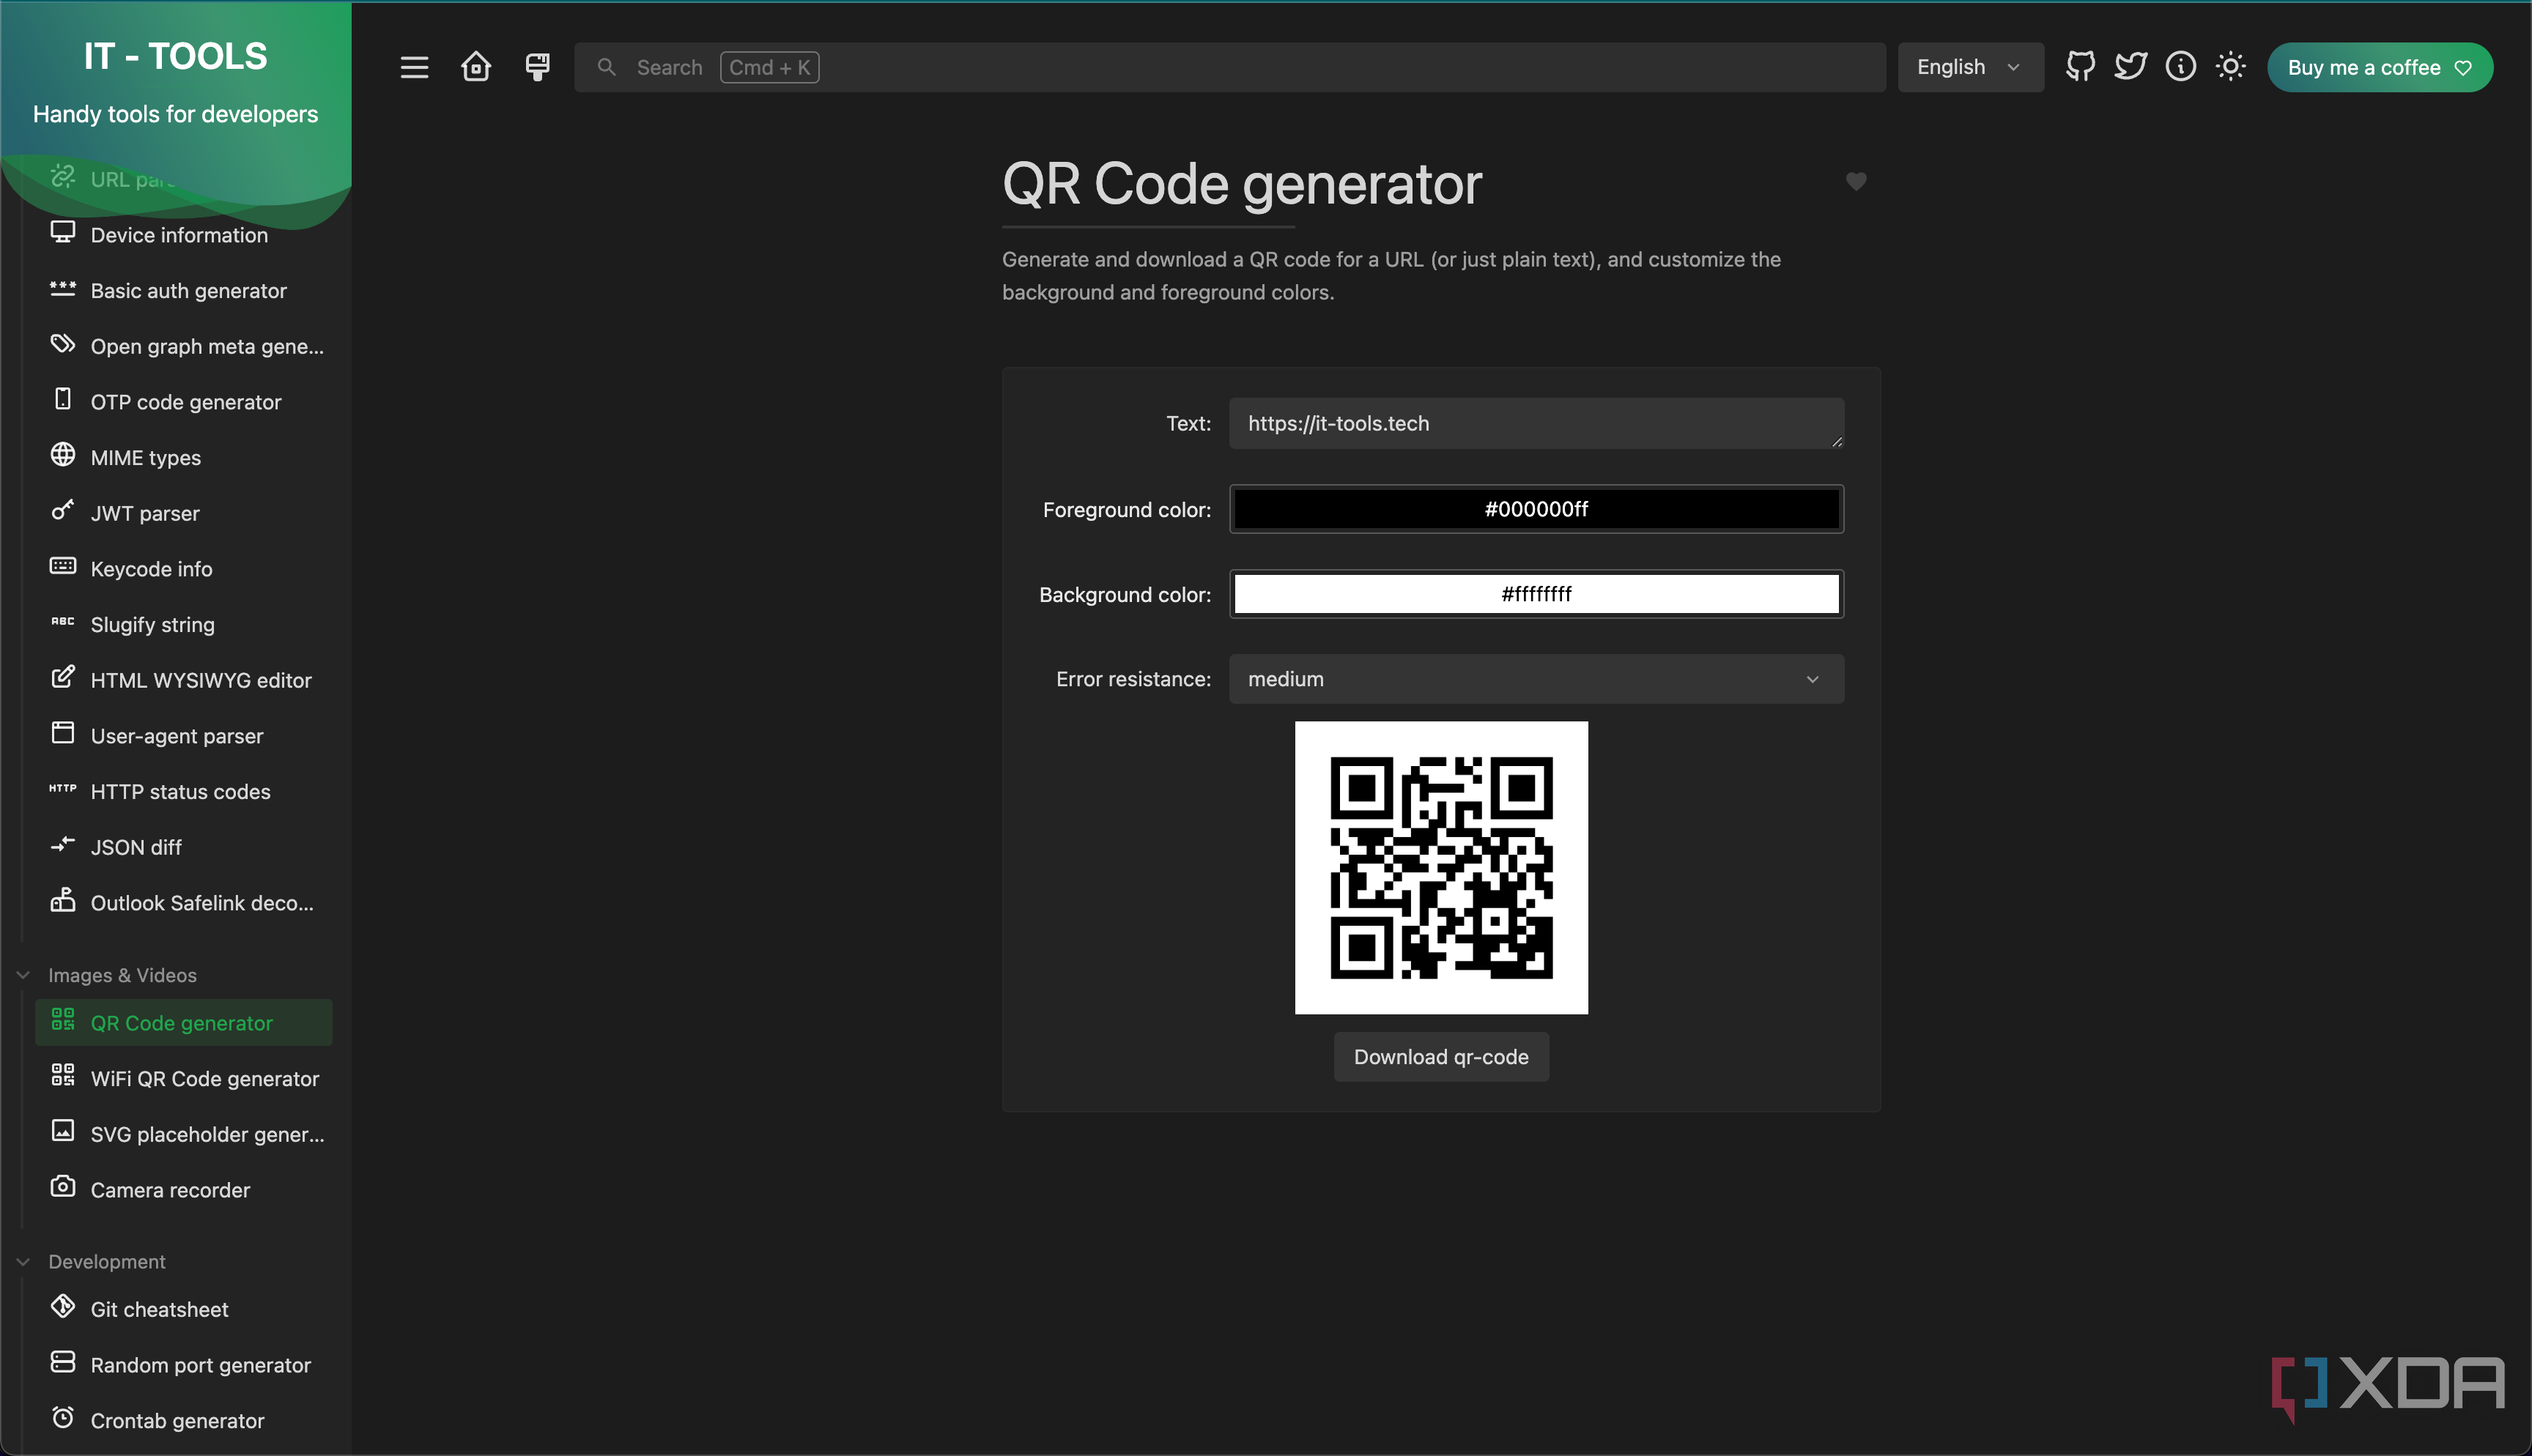Image resolution: width=2532 pixels, height=1456 pixels.
Task: Click the generated QR code image
Action: 1441,868
